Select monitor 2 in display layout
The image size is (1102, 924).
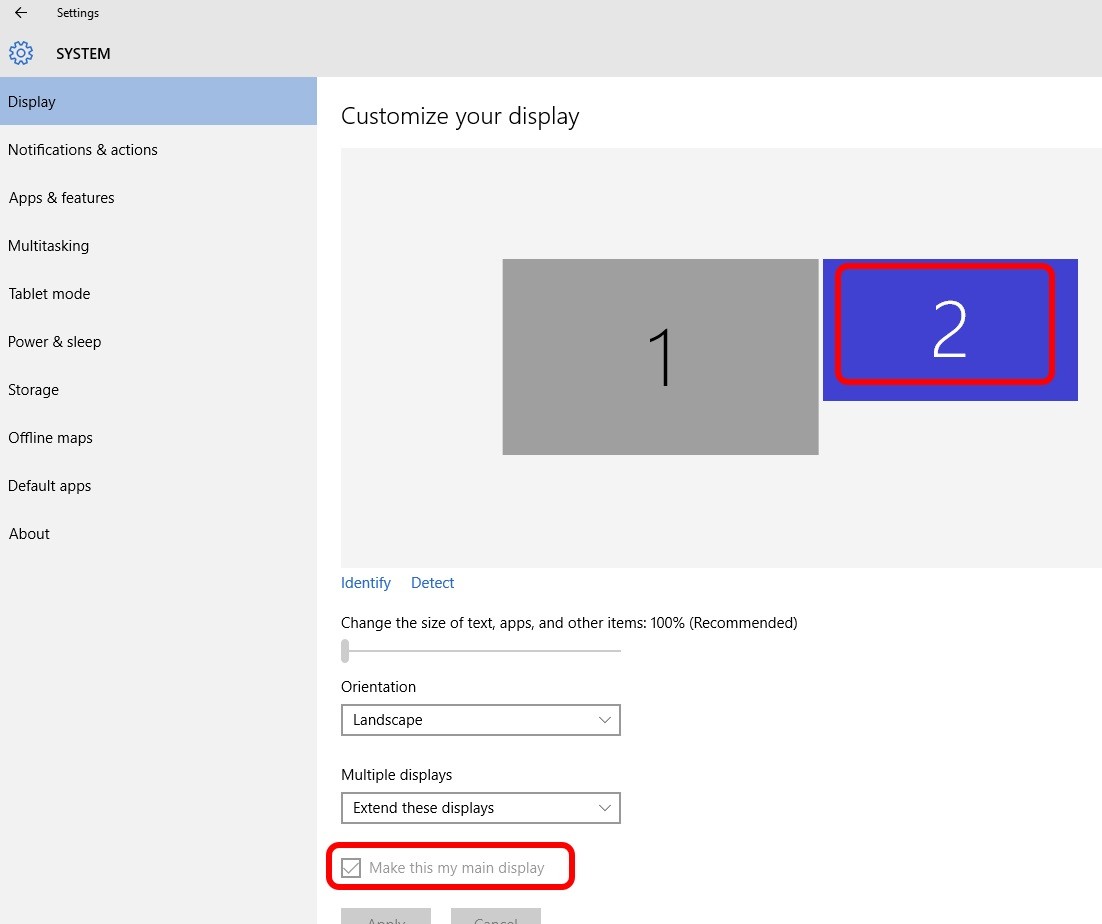coord(949,329)
